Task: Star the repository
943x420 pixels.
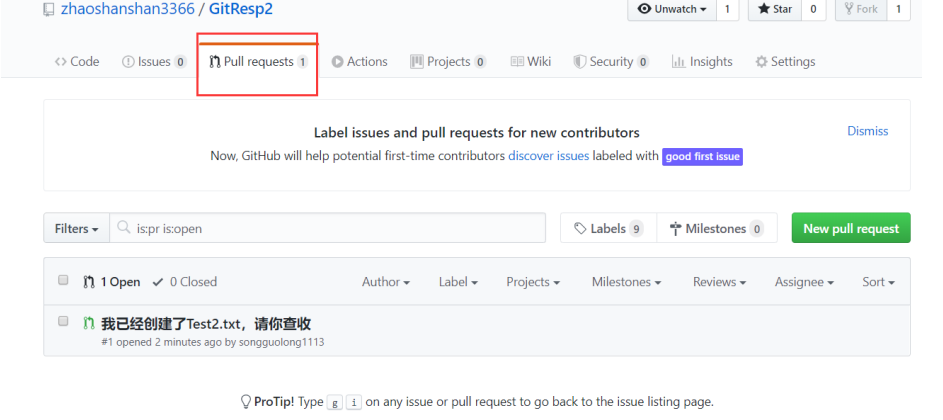Action: (775, 9)
